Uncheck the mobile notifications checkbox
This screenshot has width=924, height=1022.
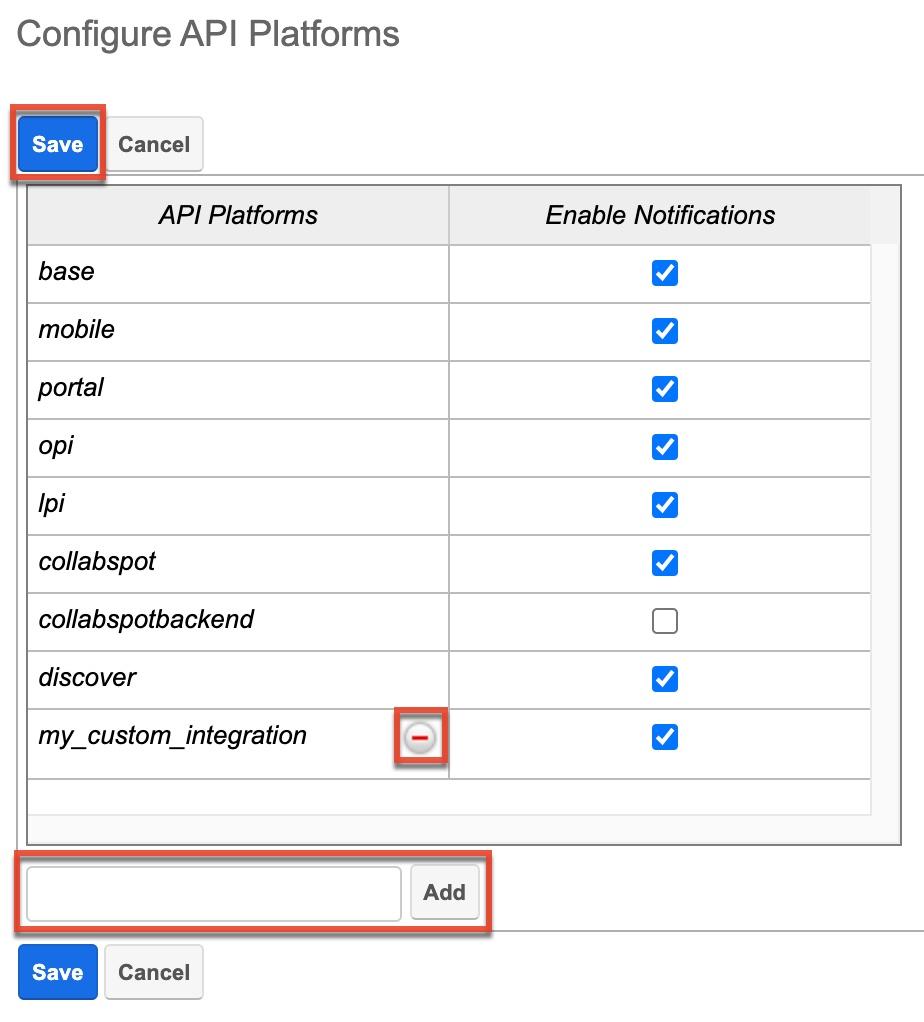[x=664, y=331]
